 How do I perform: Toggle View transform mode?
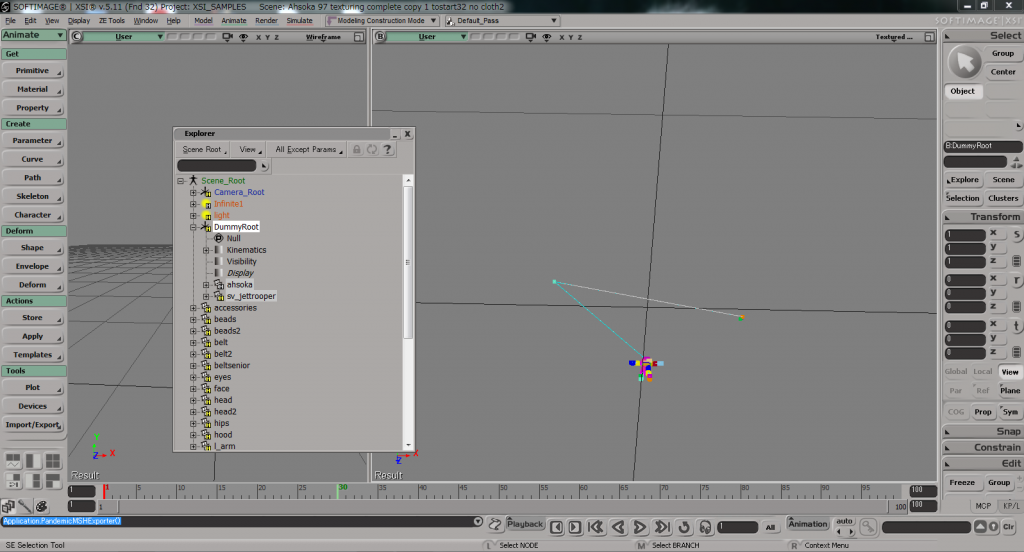(x=1010, y=372)
